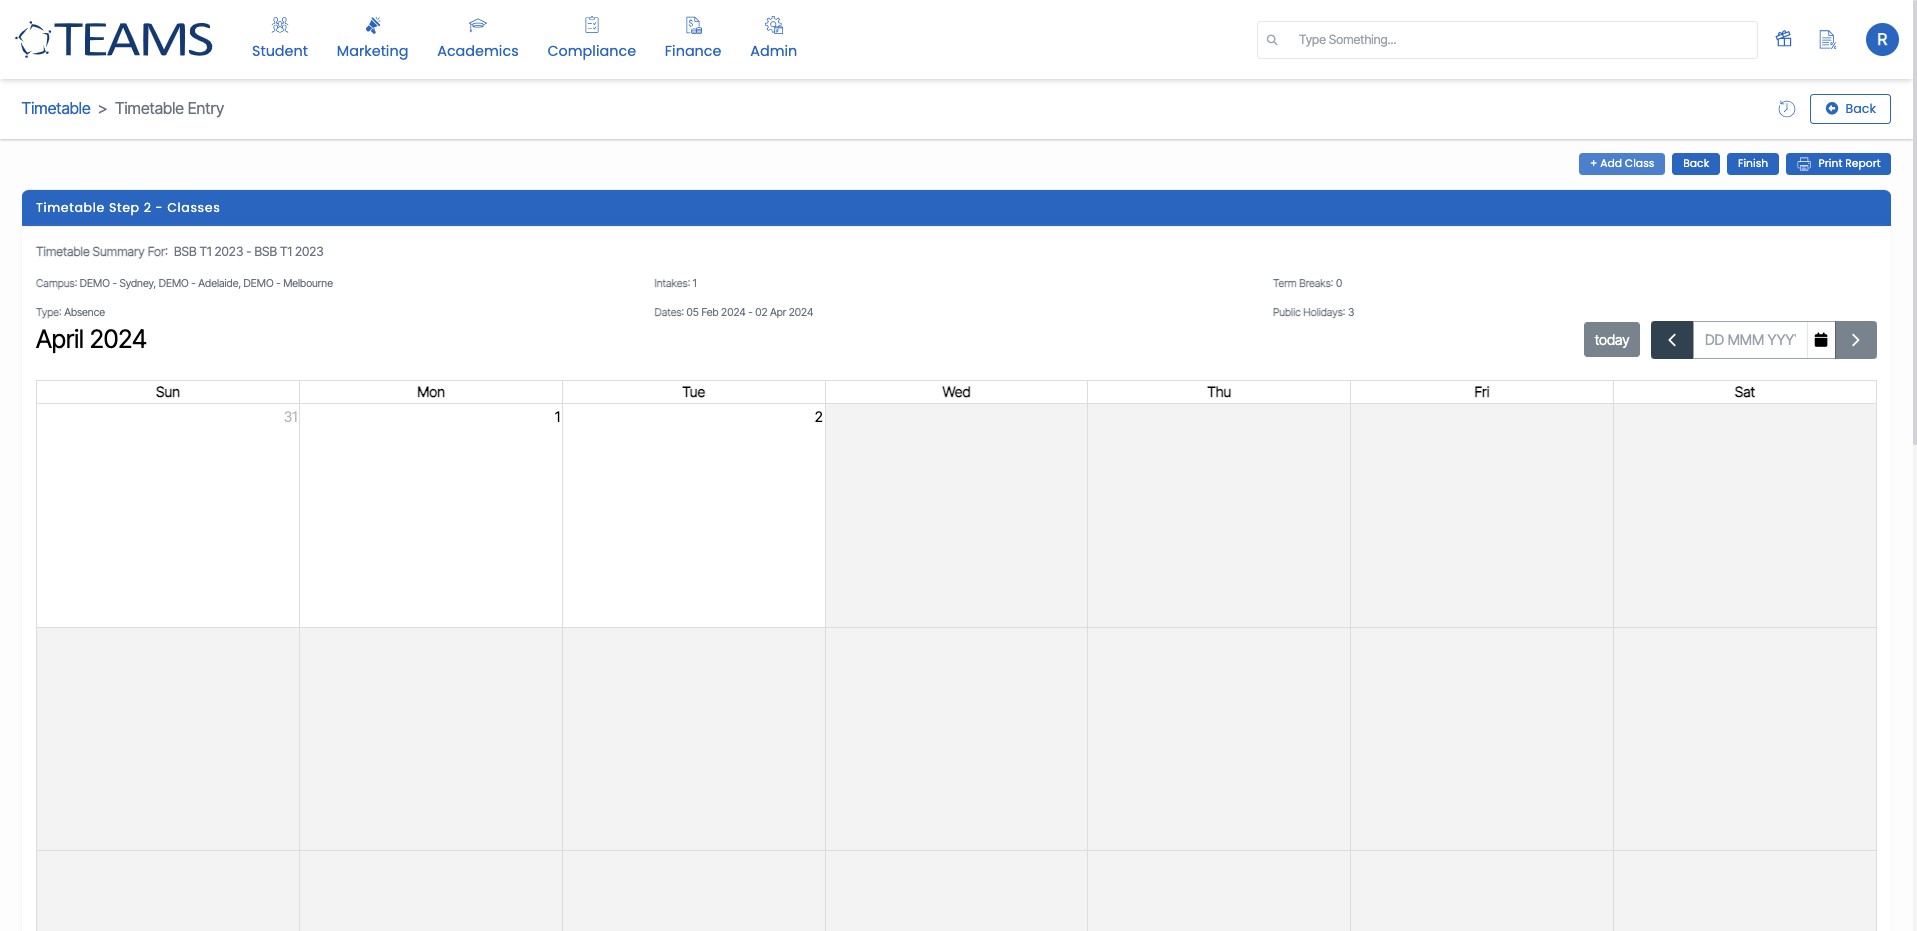Go to next month with right chevron
Screen dimensions: 1917x931
[1855, 340]
